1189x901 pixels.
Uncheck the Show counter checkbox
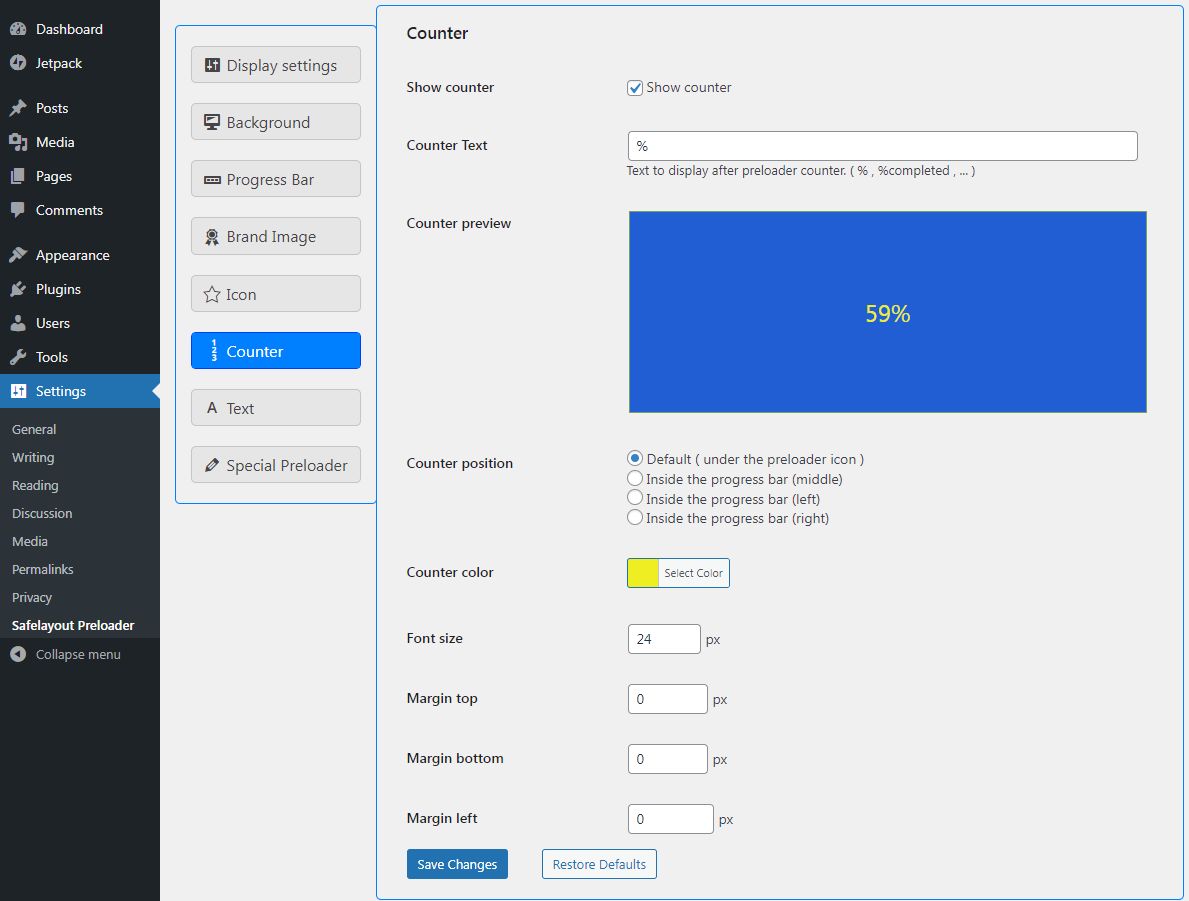click(635, 88)
